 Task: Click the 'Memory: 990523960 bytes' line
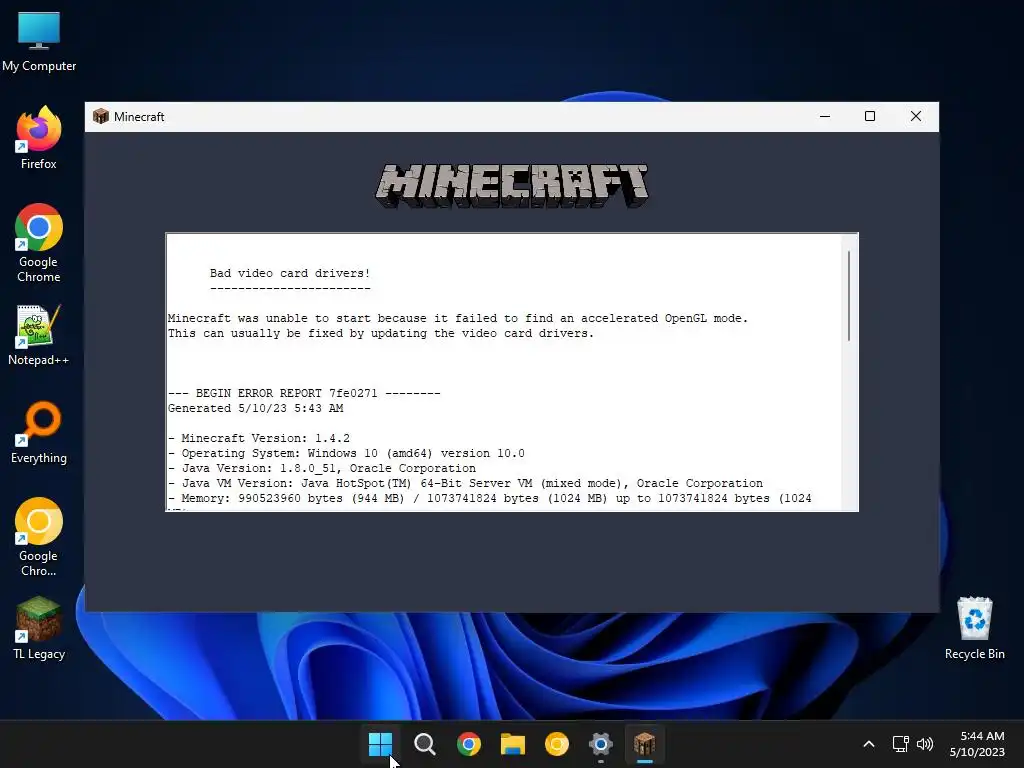tap(489, 498)
